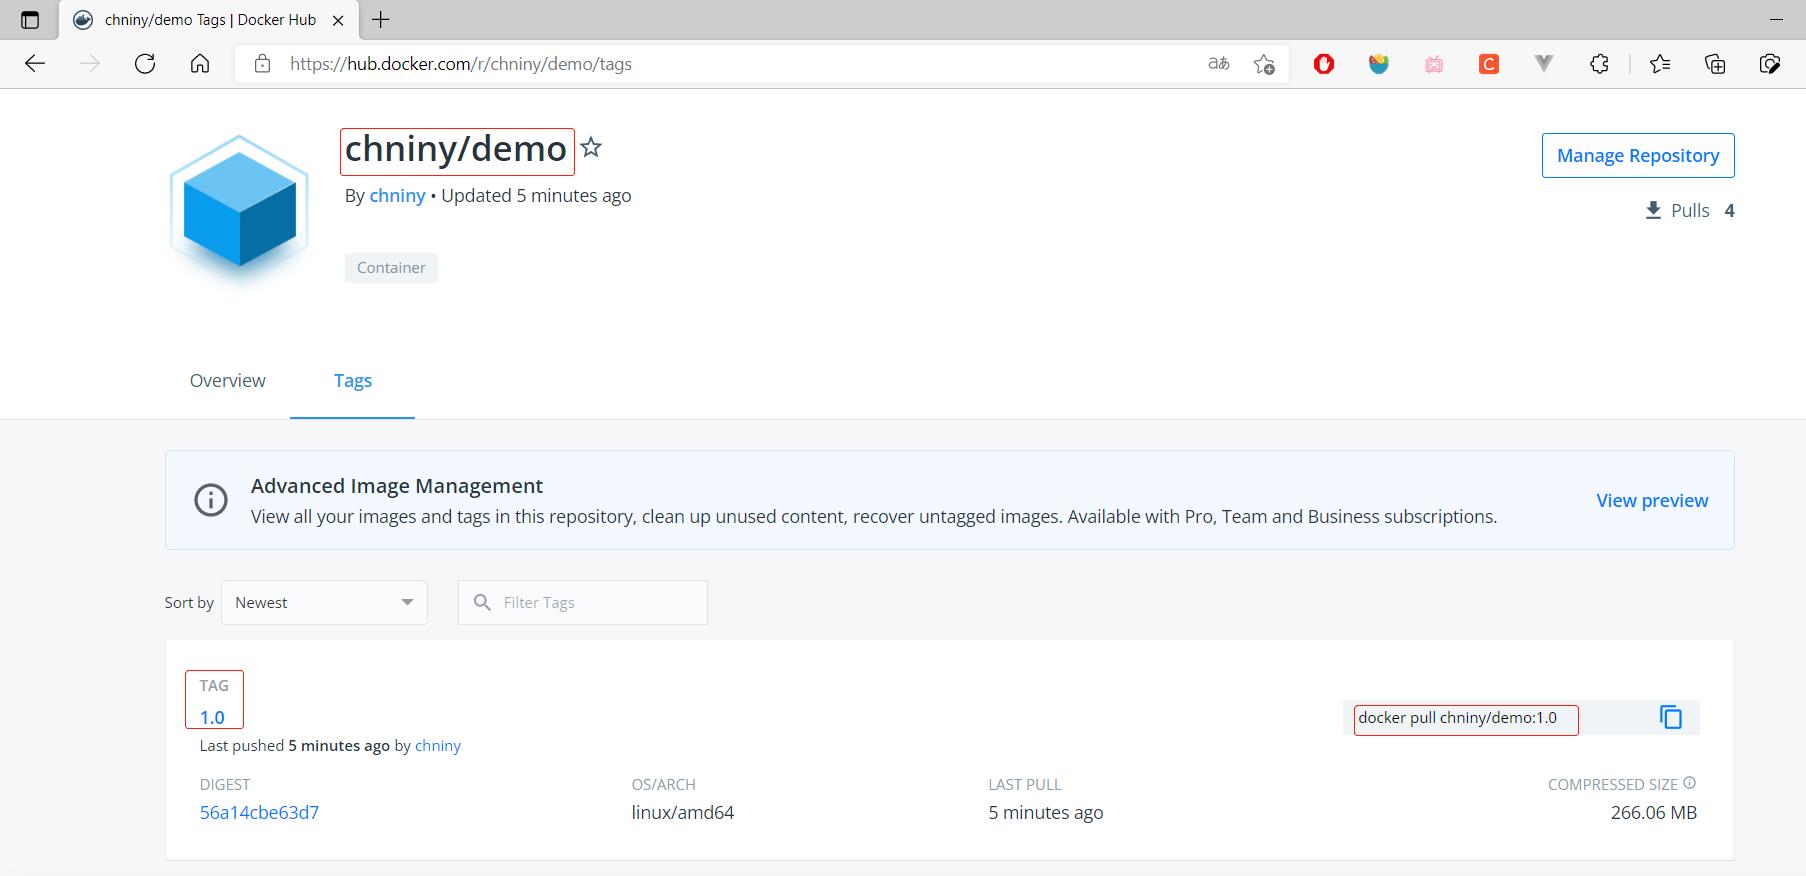Open the Collections icon
The width and height of the screenshot is (1806, 876).
(1715, 64)
